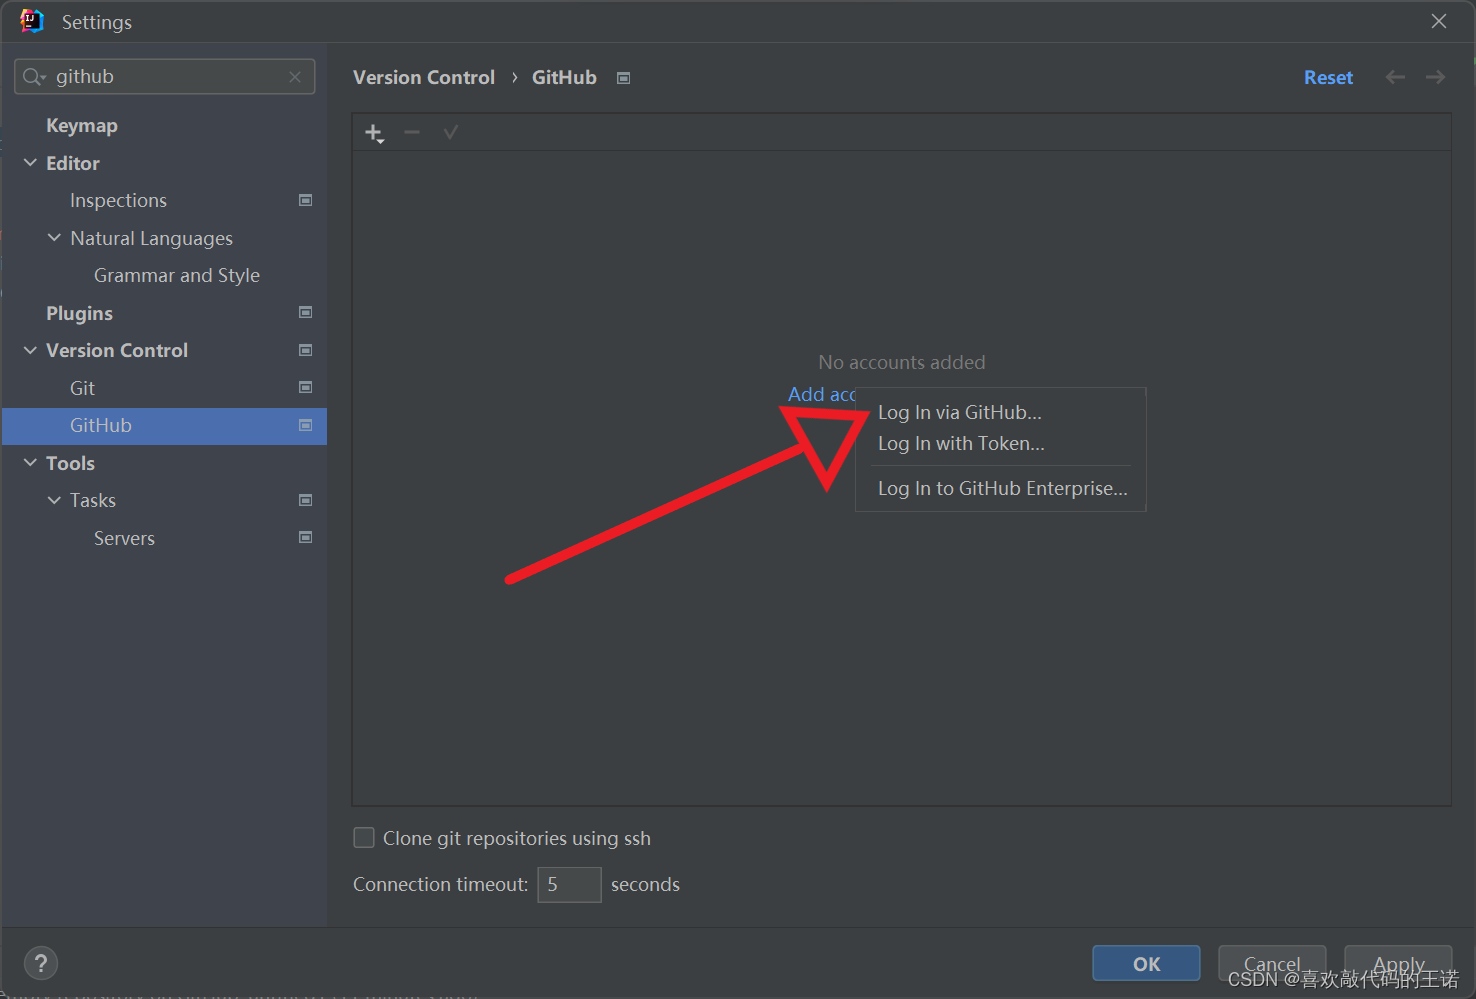Click project settings icon on Tasks row
The width and height of the screenshot is (1476, 999).
click(x=306, y=500)
